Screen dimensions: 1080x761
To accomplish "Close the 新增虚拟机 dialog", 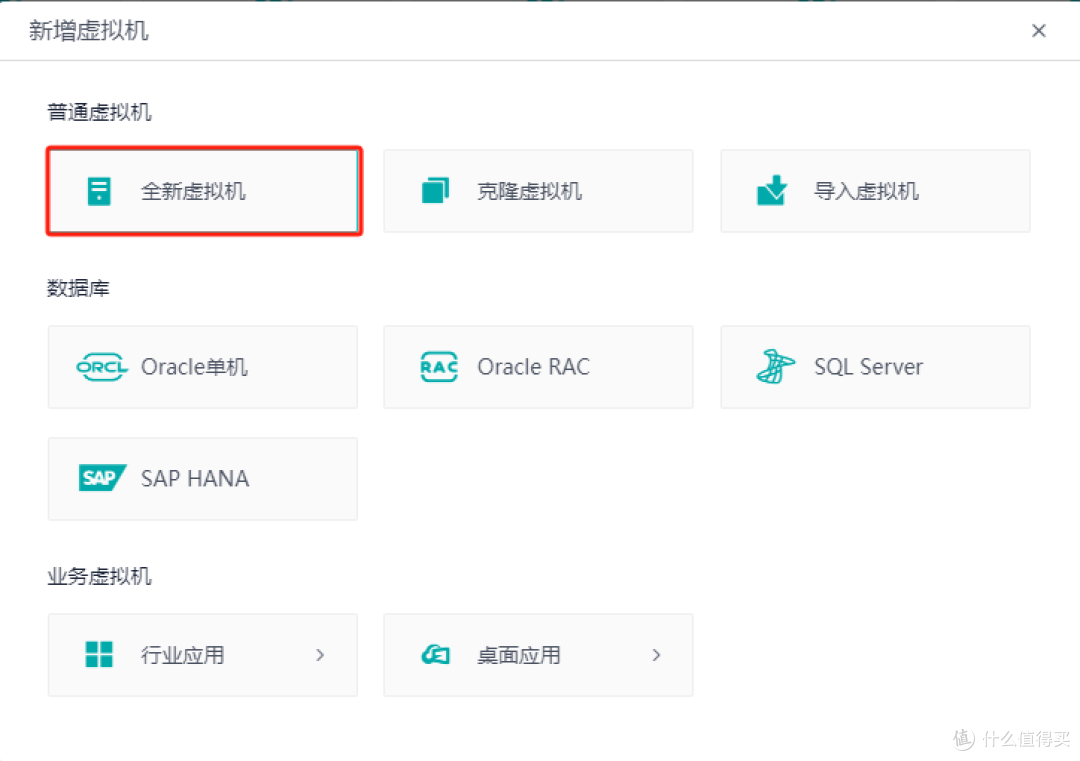I will click(1039, 31).
